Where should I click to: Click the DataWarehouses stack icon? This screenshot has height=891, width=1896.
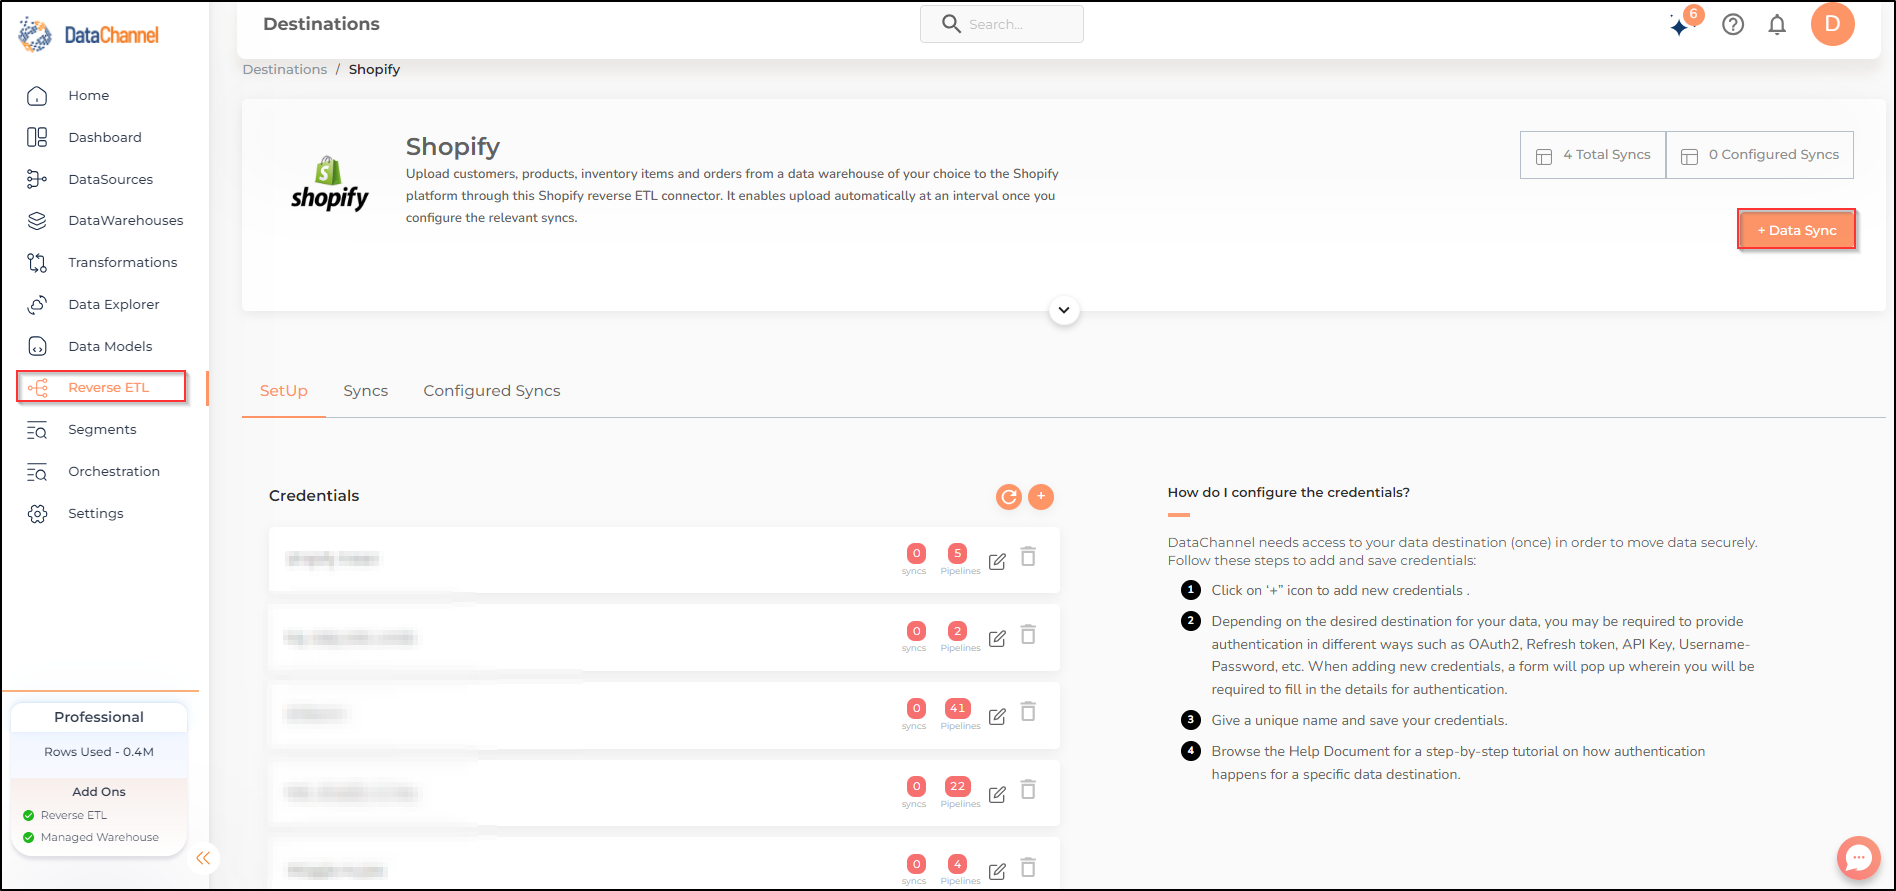37,221
